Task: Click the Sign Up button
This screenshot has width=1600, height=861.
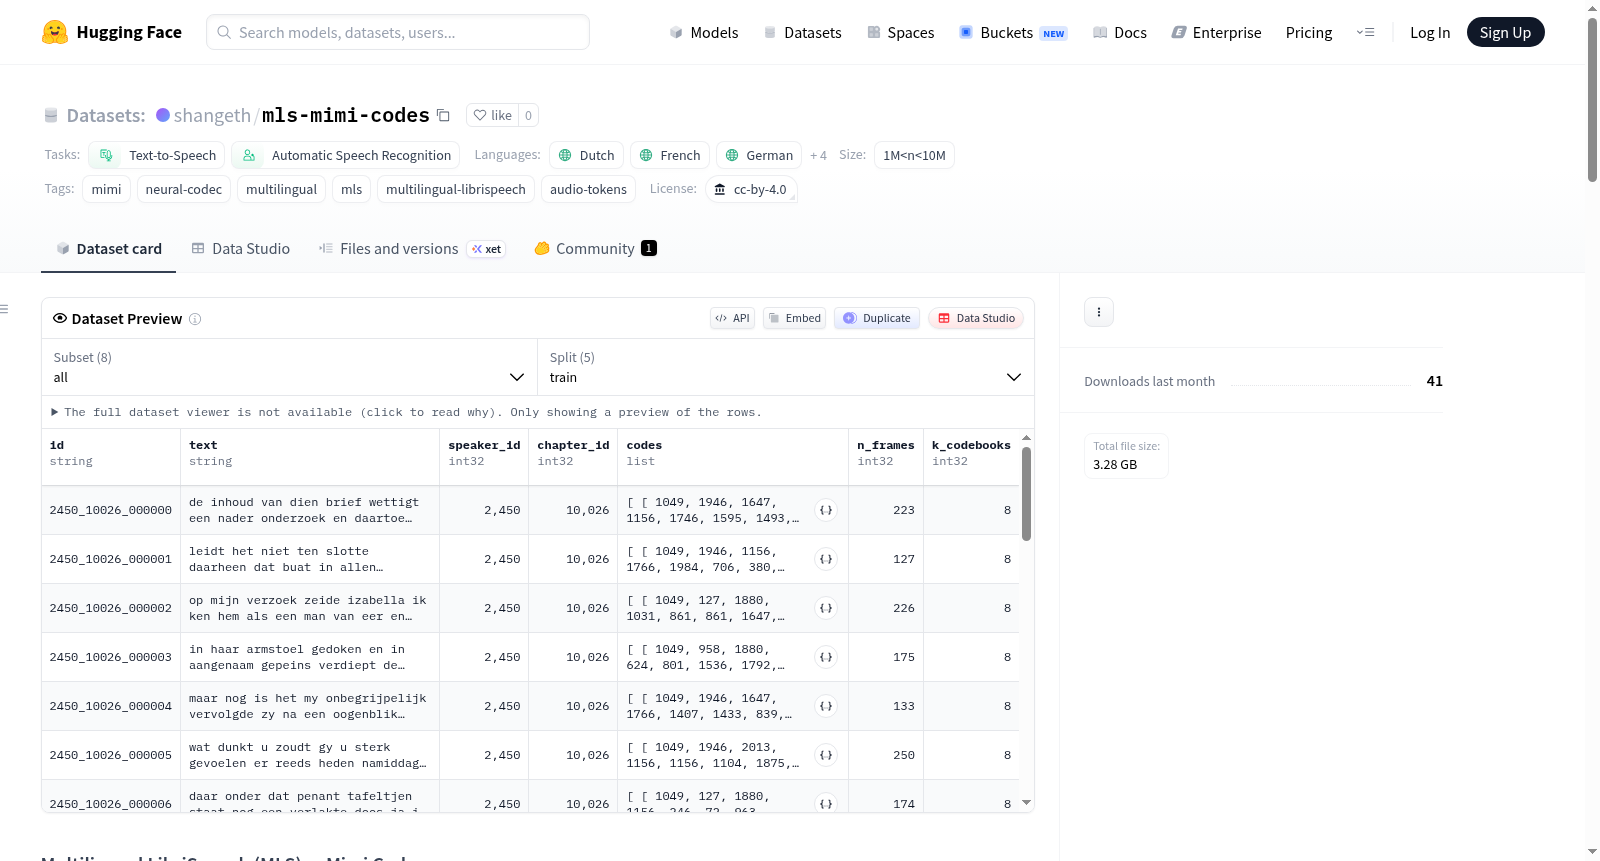Action: [x=1505, y=32]
